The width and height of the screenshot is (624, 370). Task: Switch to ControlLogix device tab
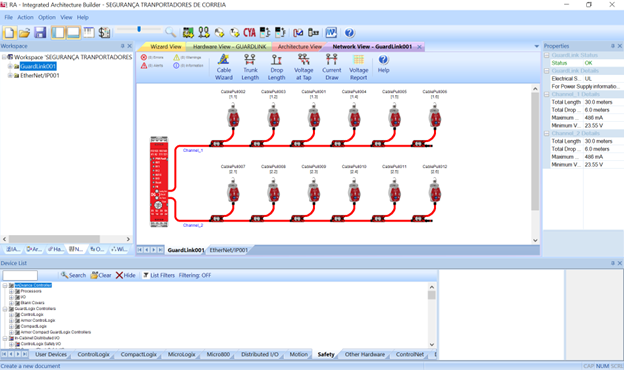point(93,354)
